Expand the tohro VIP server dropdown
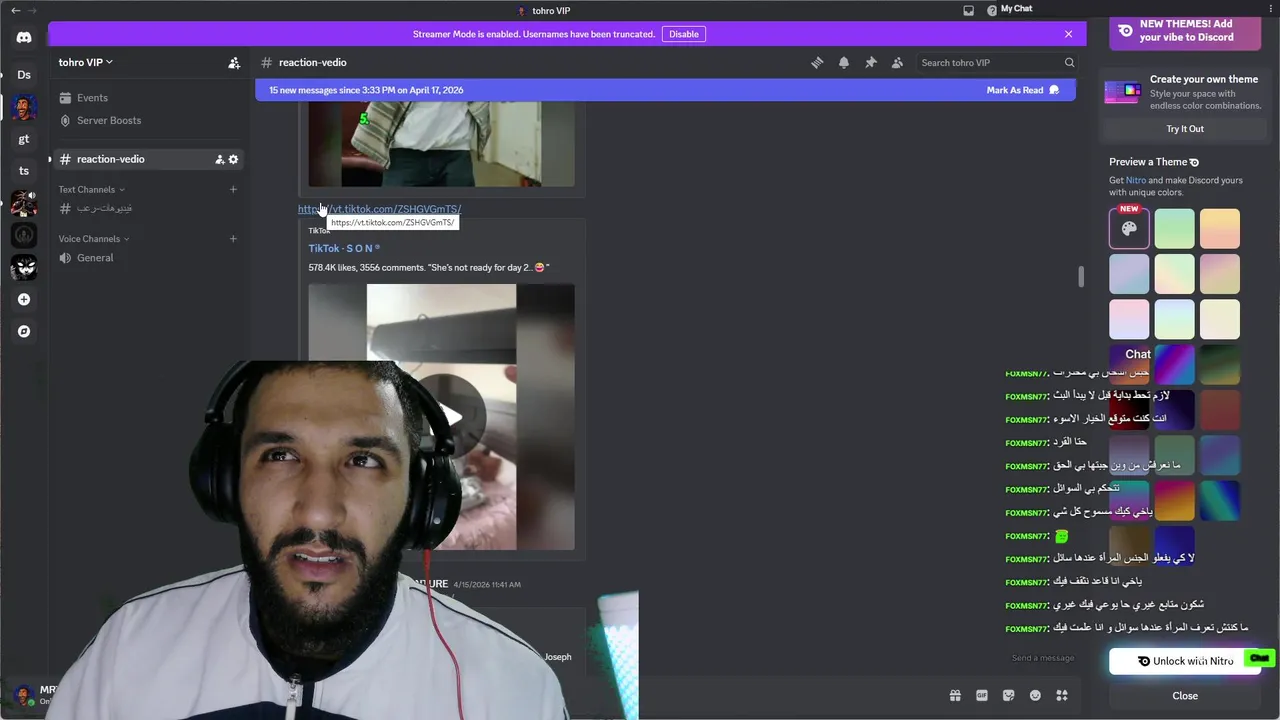1280x720 pixels. click(x=86, y=62)
